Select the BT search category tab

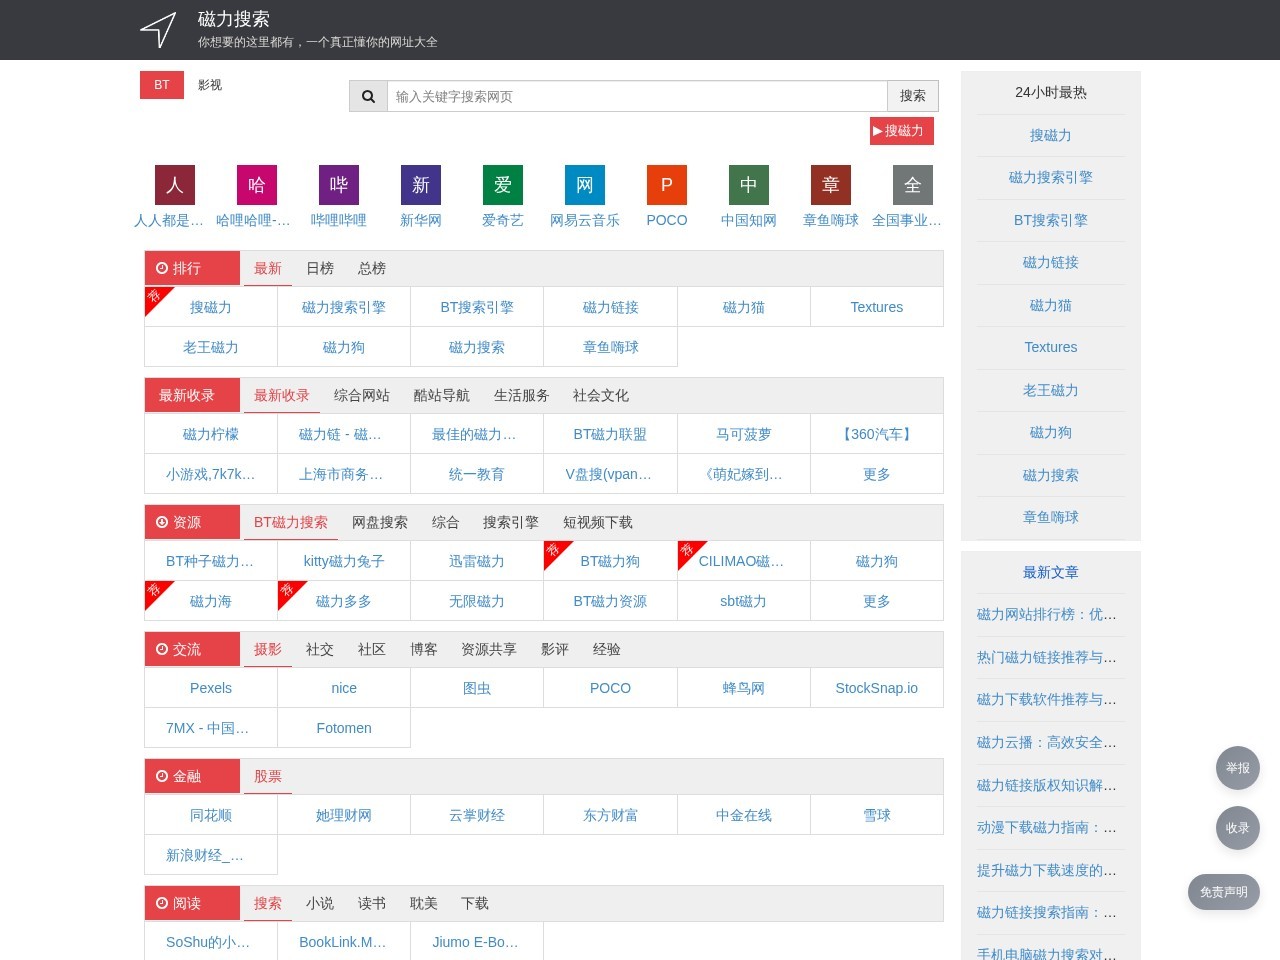[x=162, y=85]
